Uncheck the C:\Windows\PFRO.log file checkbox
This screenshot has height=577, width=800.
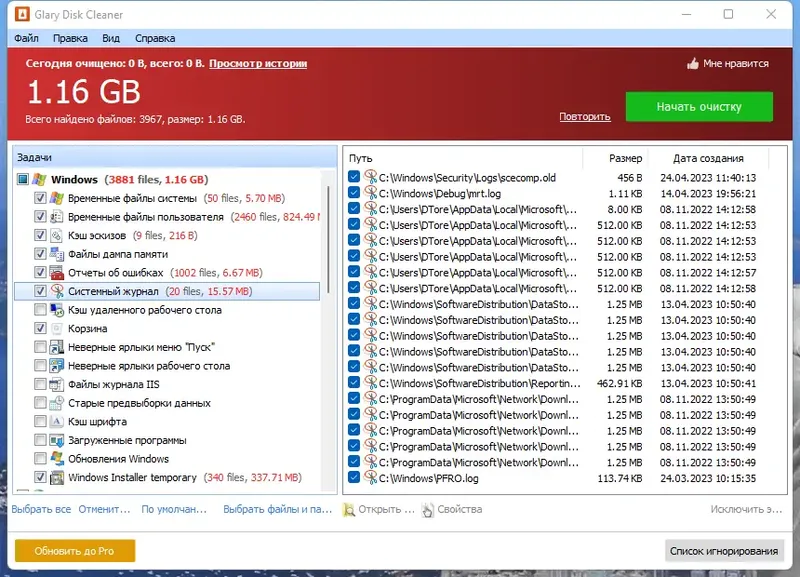[x=354, y=477]
